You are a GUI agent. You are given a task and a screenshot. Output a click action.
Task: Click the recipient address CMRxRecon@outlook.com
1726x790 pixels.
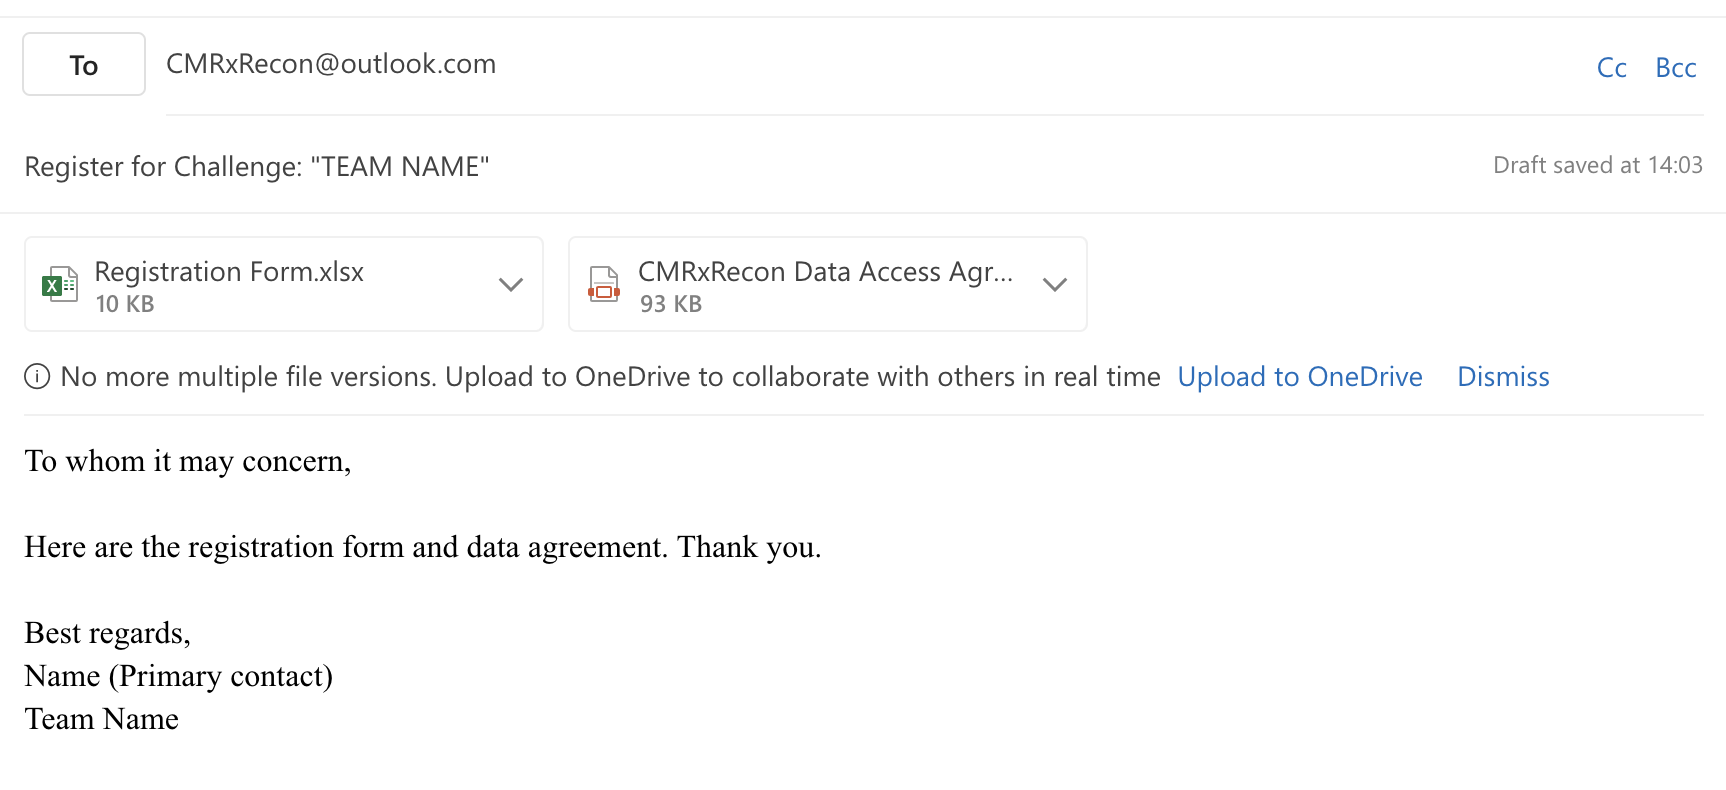[331, 64]
